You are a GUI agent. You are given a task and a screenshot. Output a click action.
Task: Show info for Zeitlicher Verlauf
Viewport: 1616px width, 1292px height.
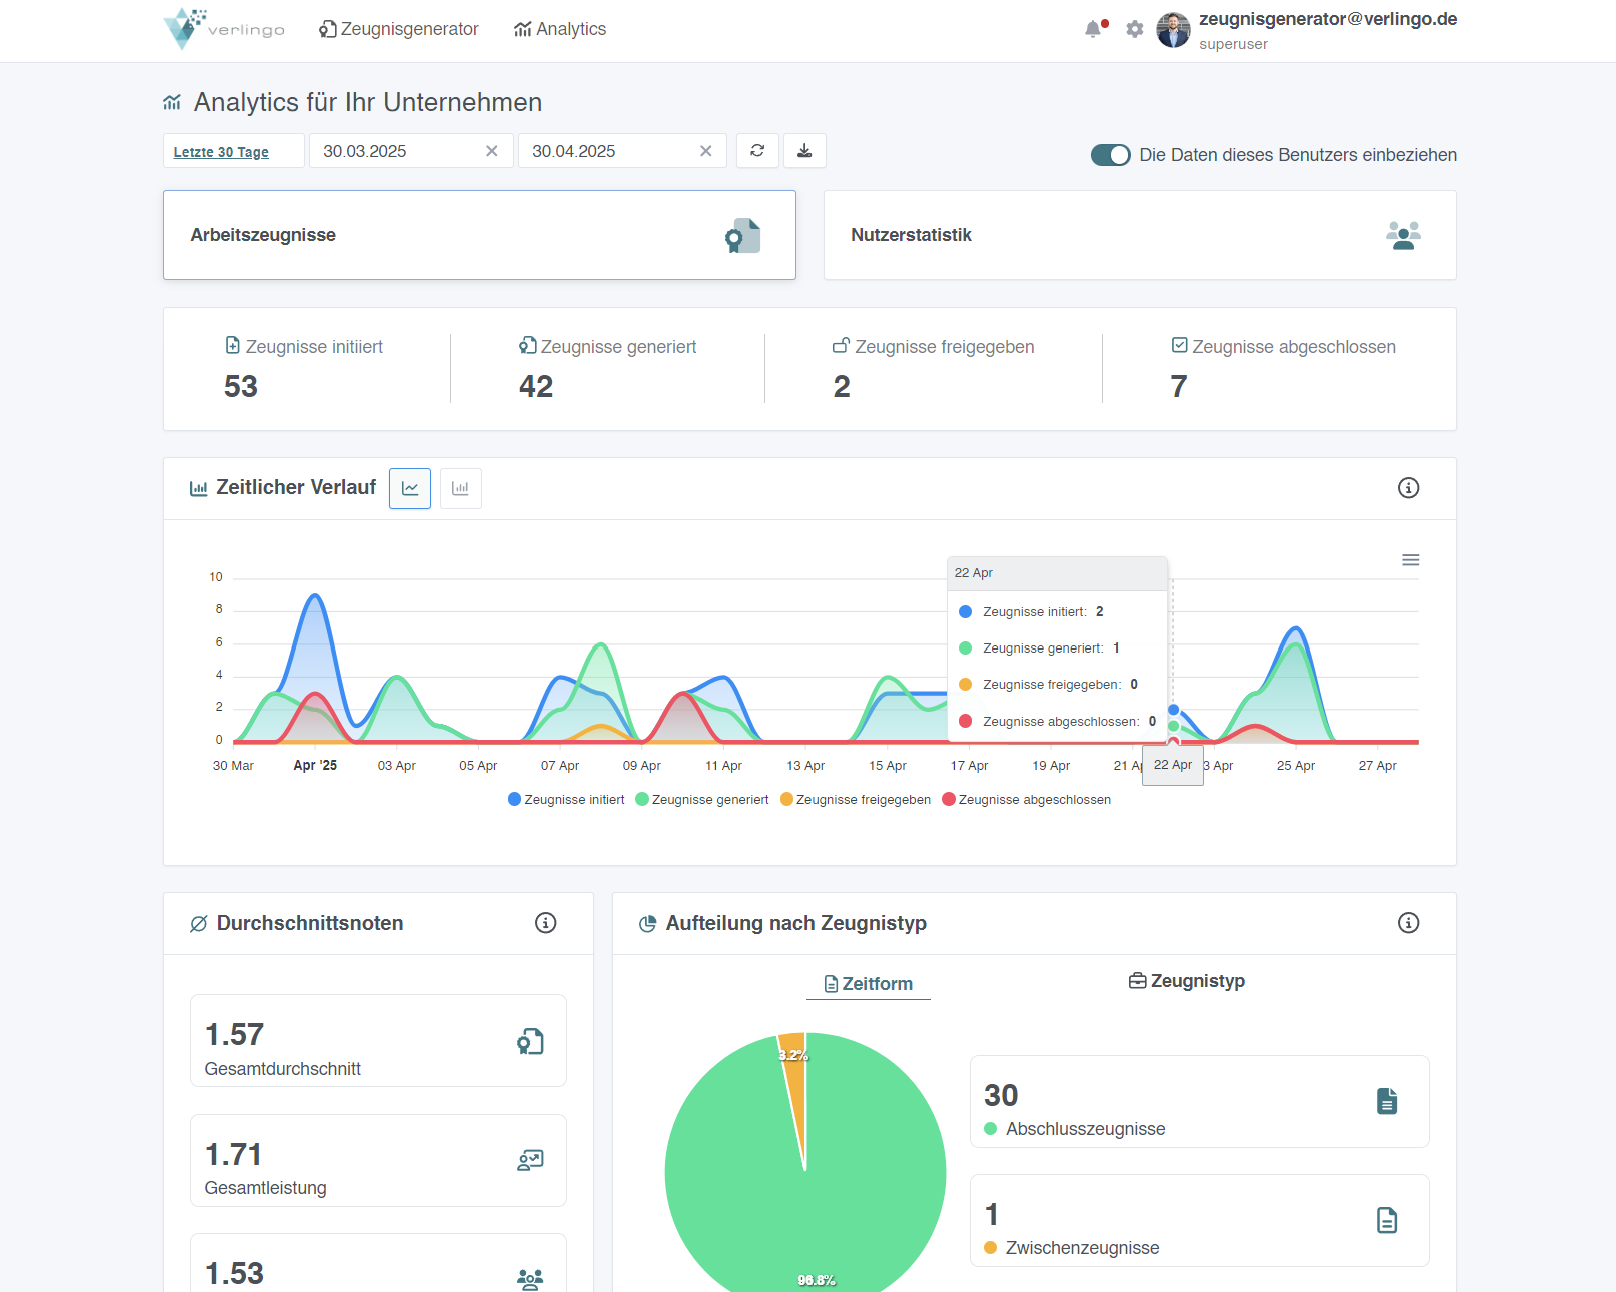(x=1408, y=488)
